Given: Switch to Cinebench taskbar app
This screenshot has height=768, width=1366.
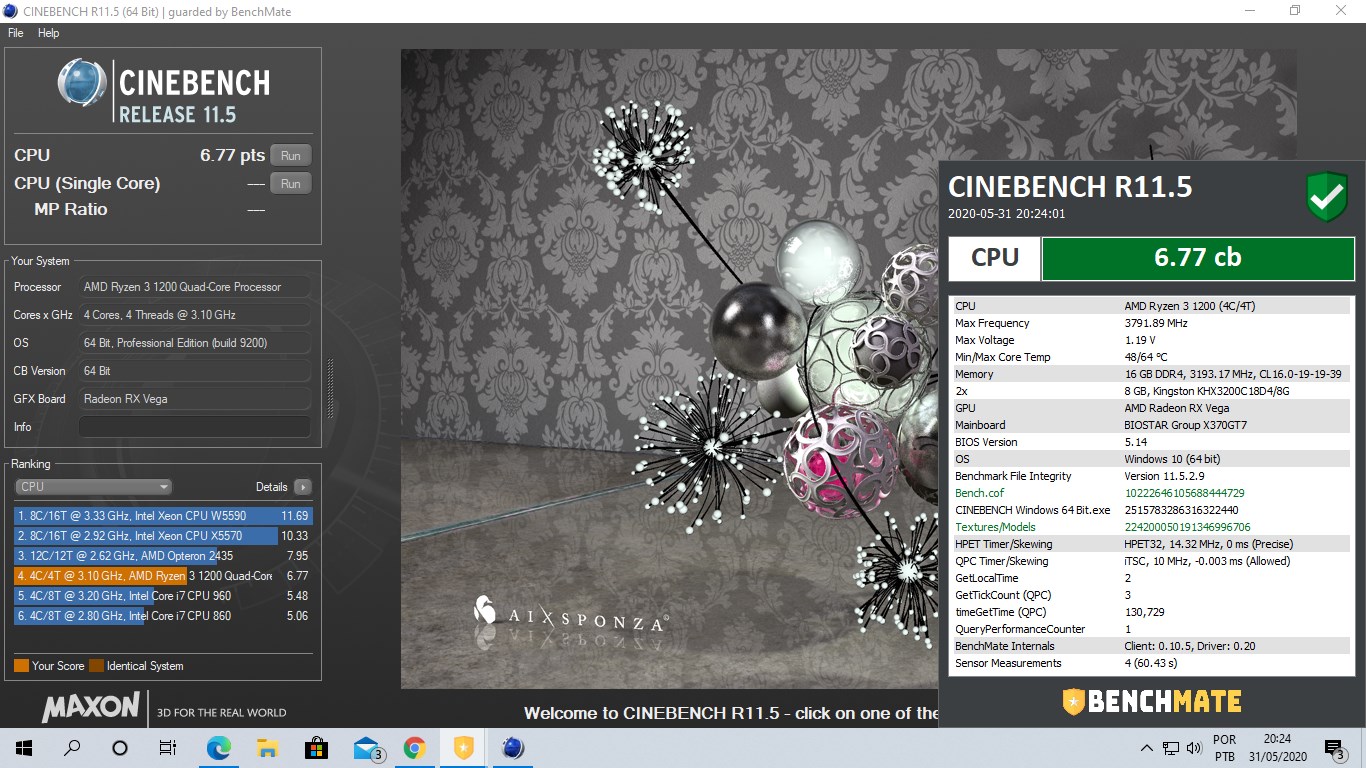Looking at the screenshot, I should 513,748.
